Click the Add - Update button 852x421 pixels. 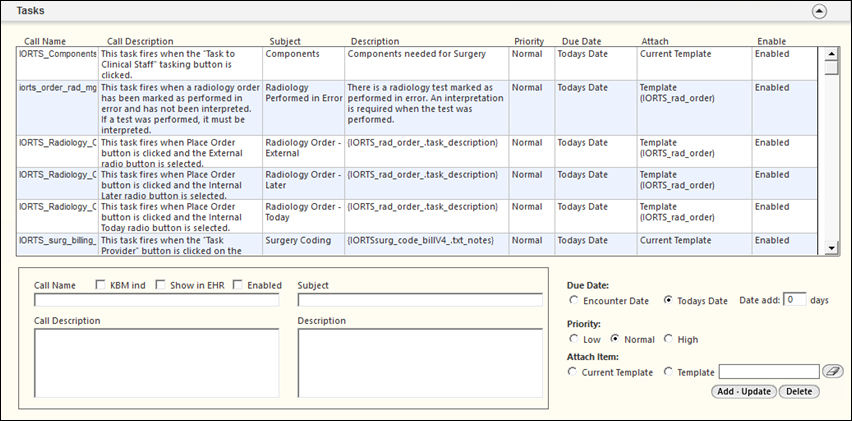[744, 391]
